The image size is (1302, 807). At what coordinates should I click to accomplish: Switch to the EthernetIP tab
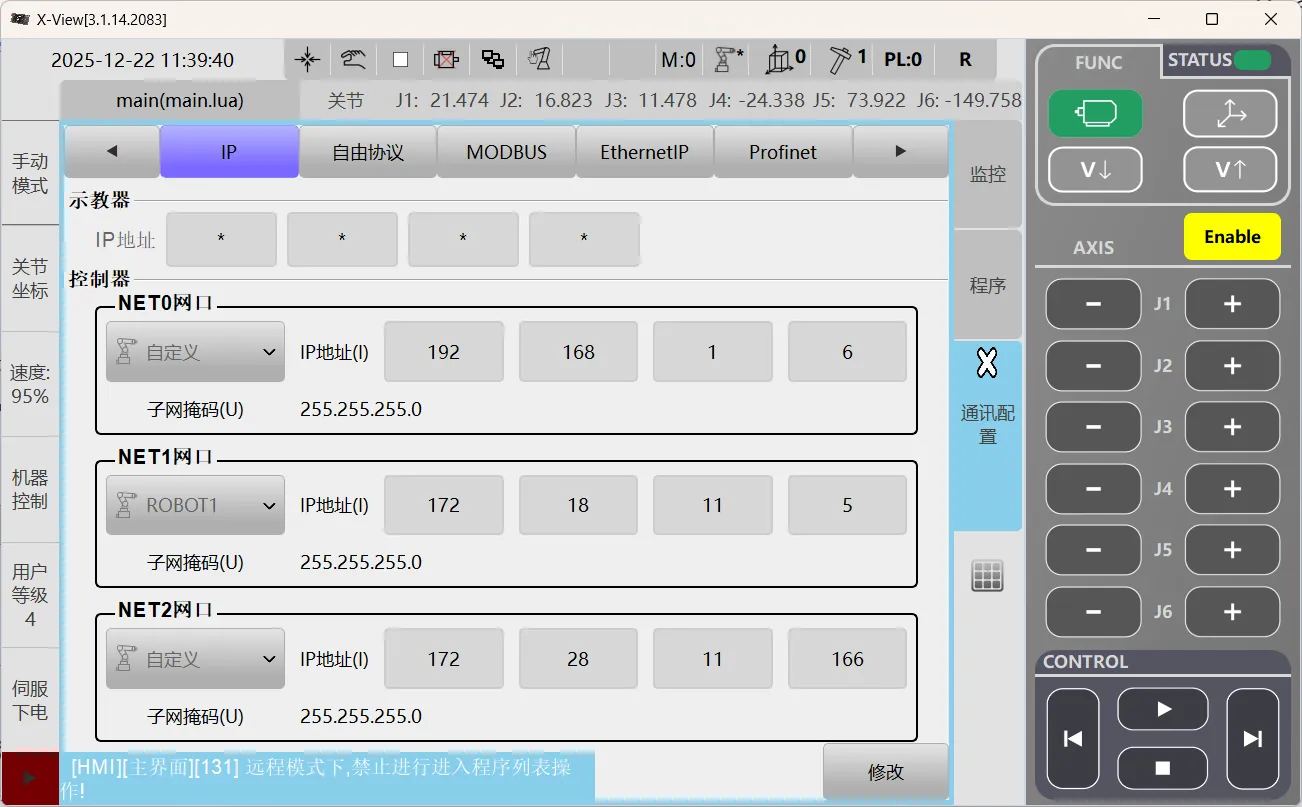[x=645, y=152]
